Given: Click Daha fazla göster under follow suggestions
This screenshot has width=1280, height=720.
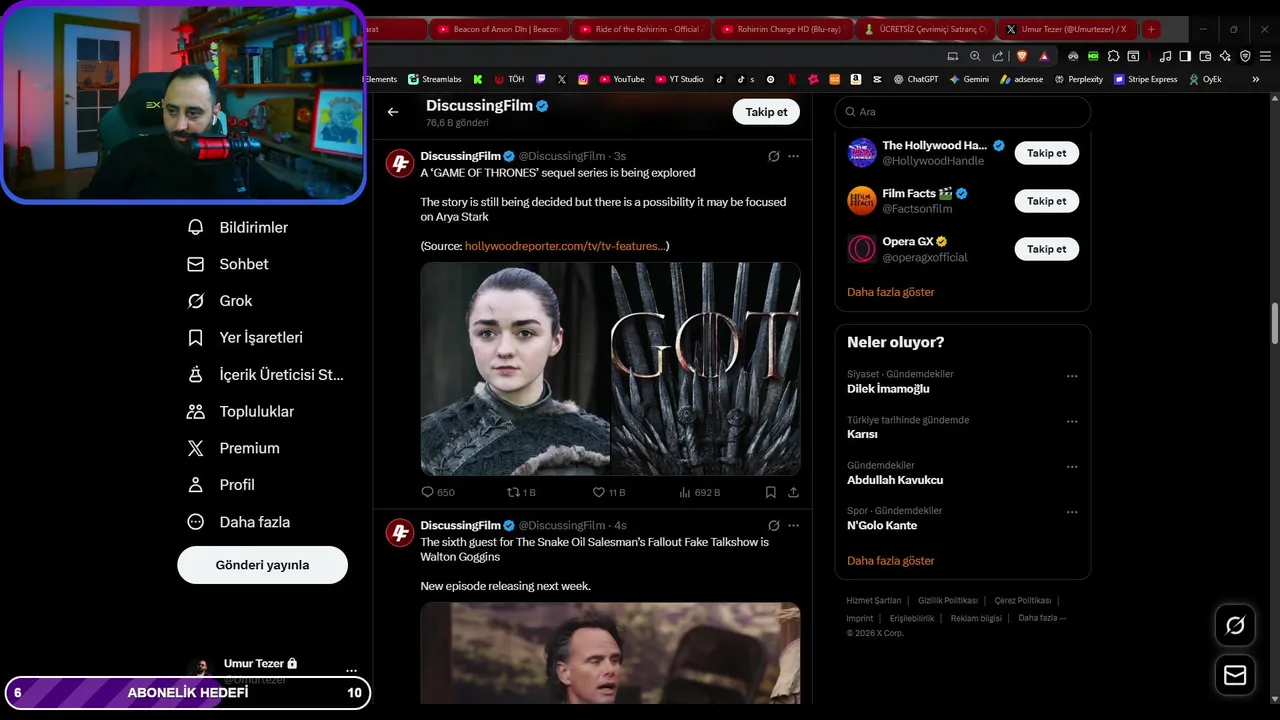Looking at the screenshot, I should [x=890, y=292].
